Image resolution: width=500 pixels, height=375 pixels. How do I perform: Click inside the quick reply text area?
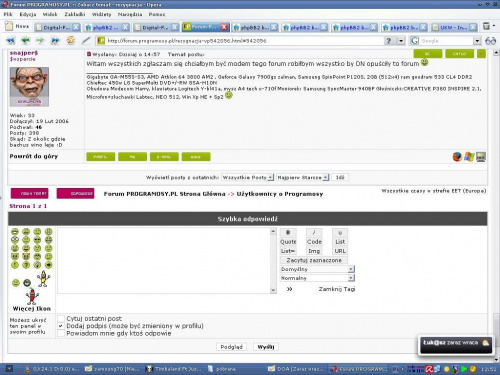164,261
